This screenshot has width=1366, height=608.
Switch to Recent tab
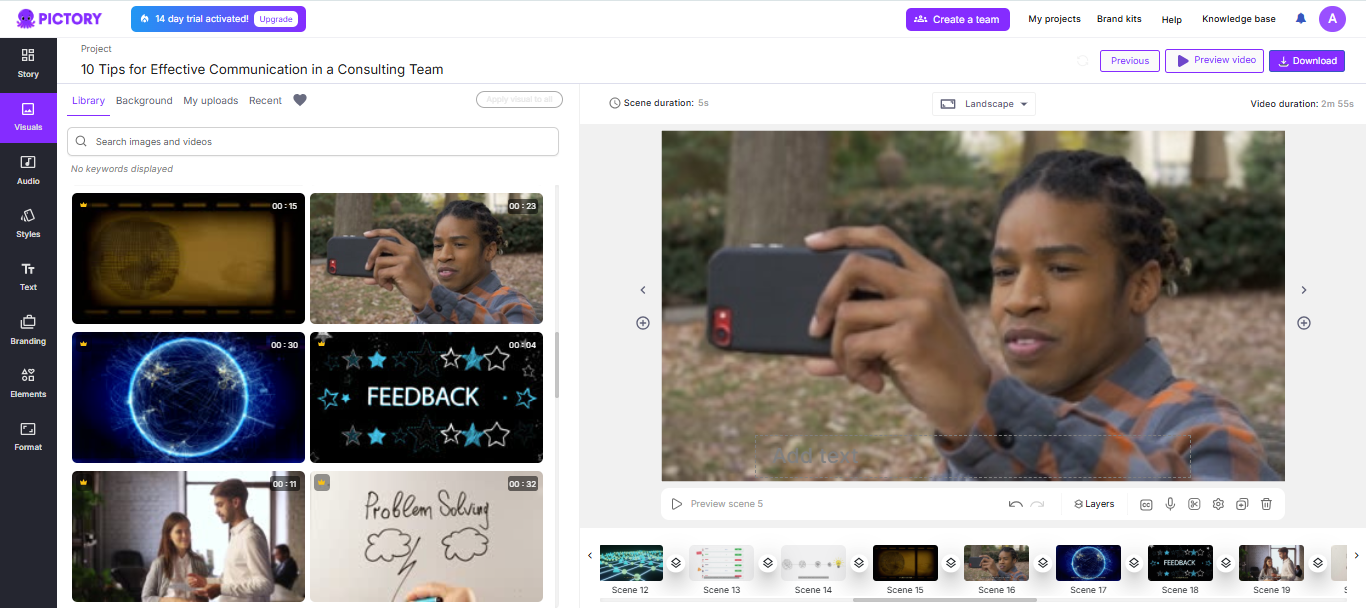pos(265,100)
